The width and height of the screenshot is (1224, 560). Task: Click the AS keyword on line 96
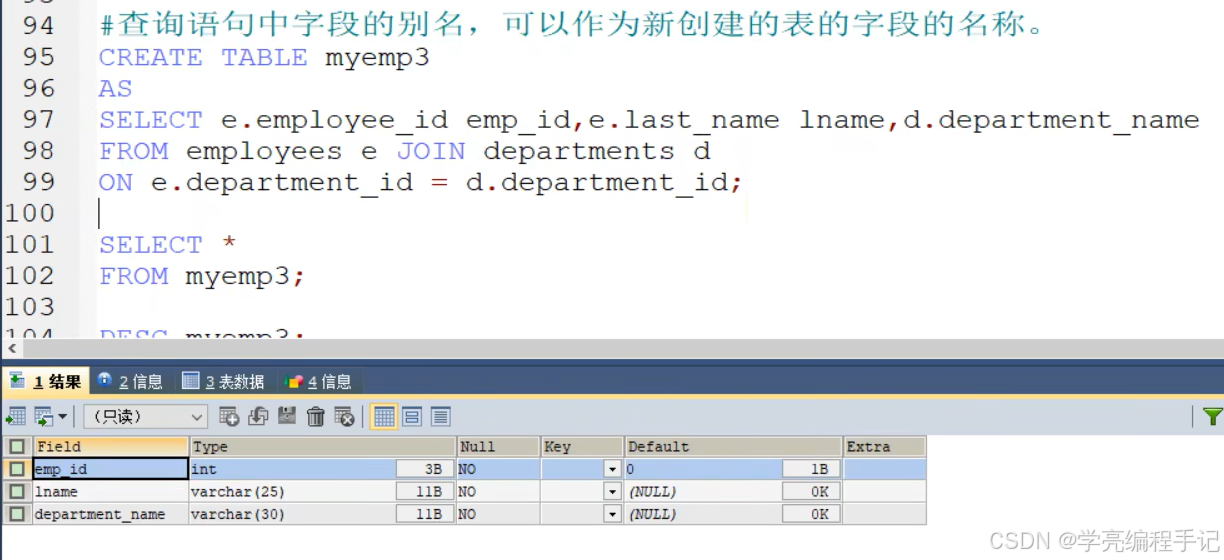[115, 89]
